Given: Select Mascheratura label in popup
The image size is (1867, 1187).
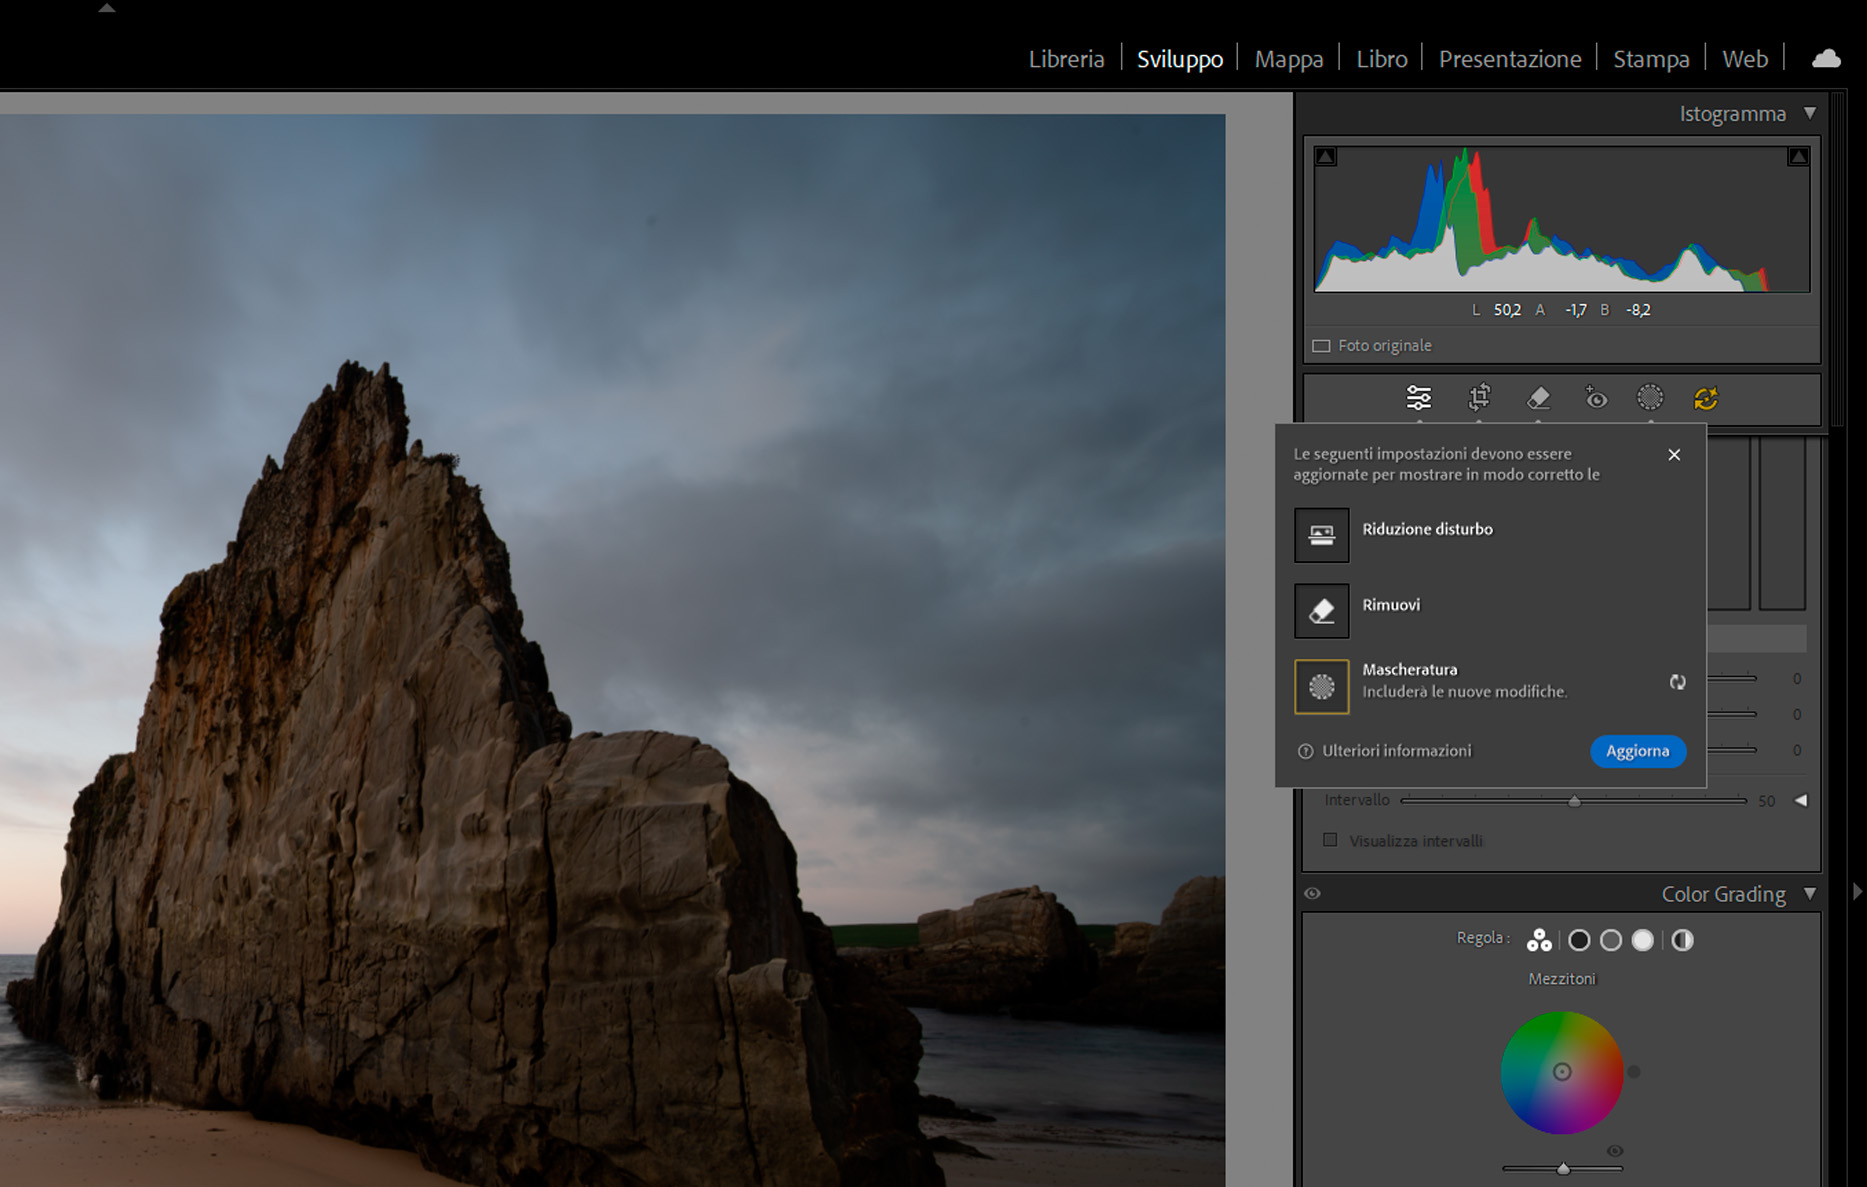Looking at the screenshot, I should pyautogui.click(x=1410, y=669).
